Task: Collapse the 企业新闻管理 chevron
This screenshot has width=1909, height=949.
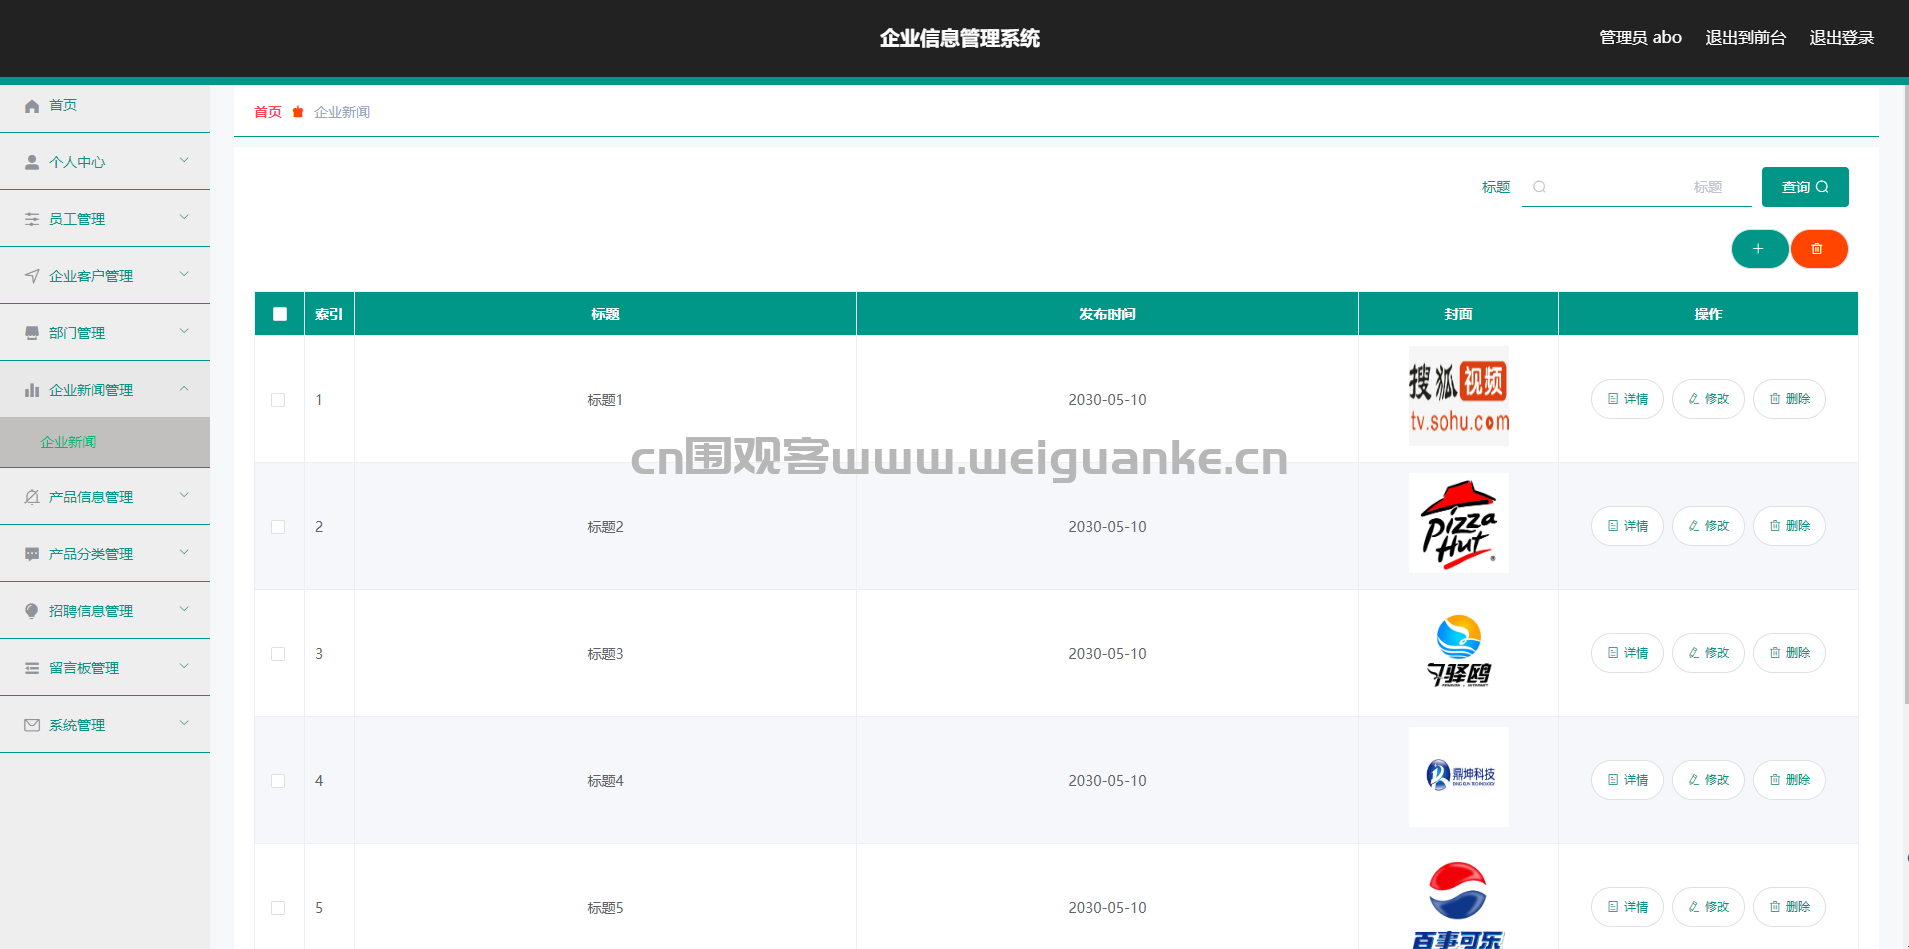Action: click(184, 388)
